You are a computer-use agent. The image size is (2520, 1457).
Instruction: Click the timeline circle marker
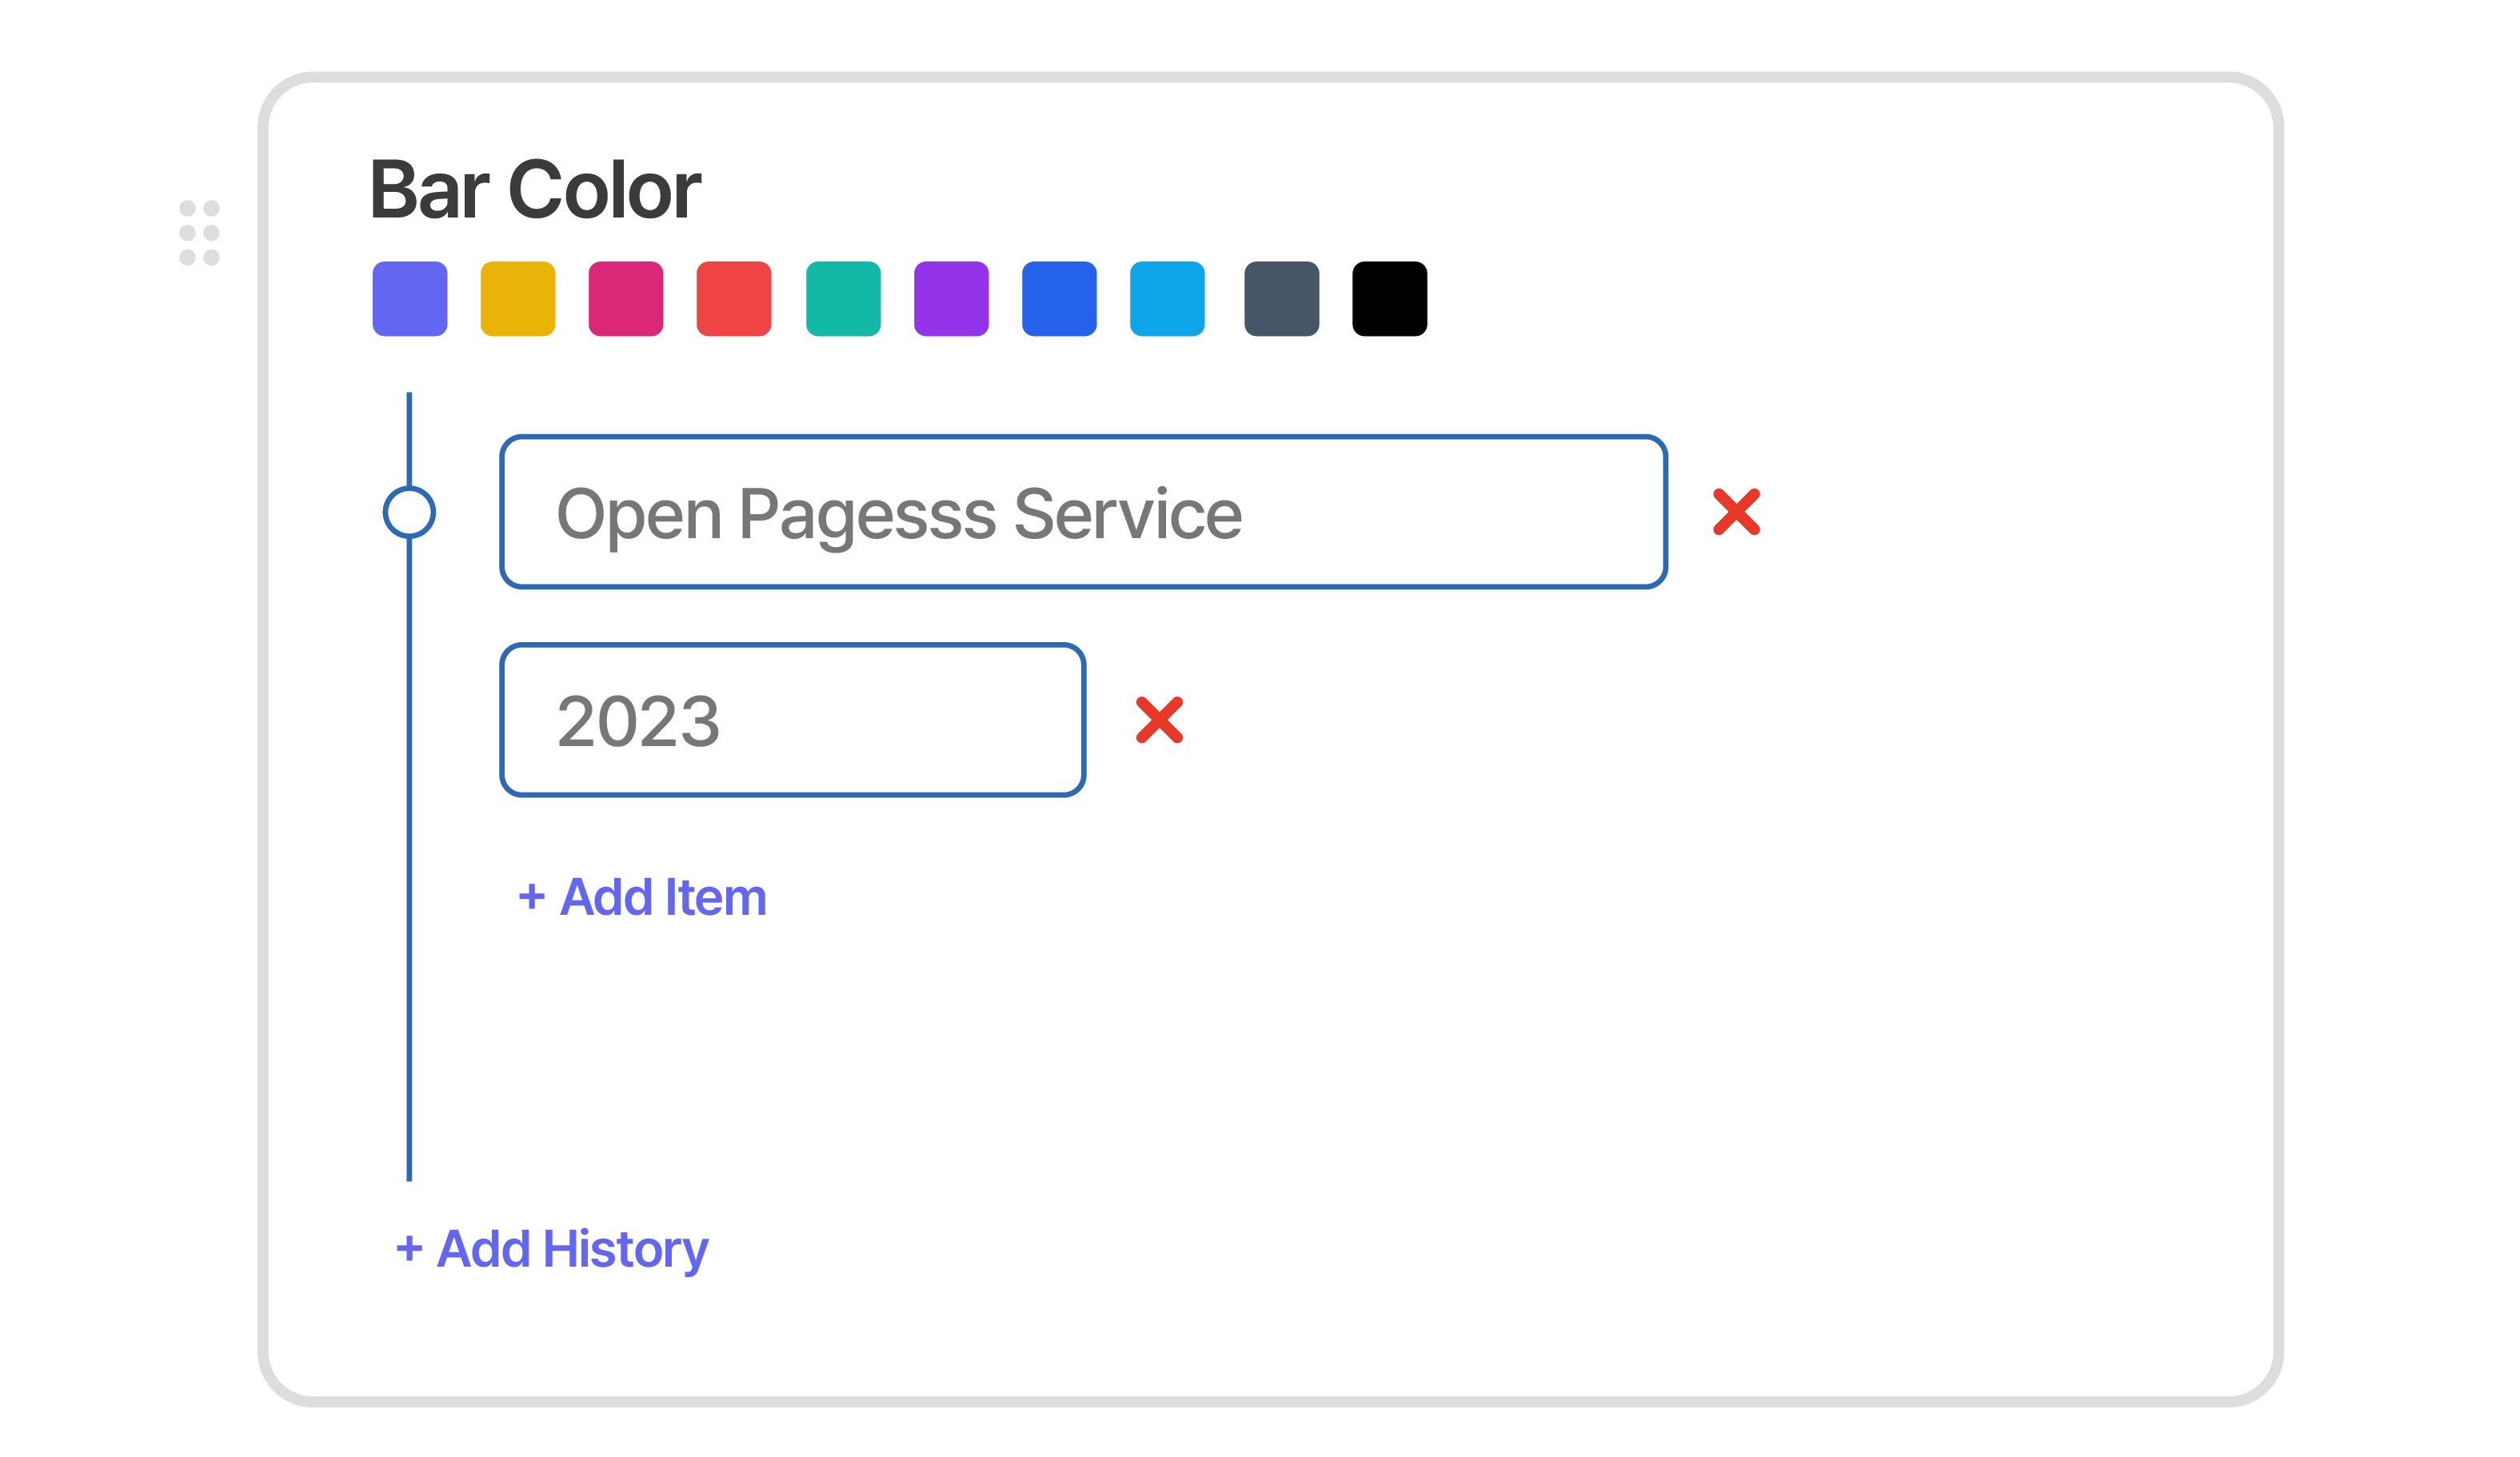point(409,512)
